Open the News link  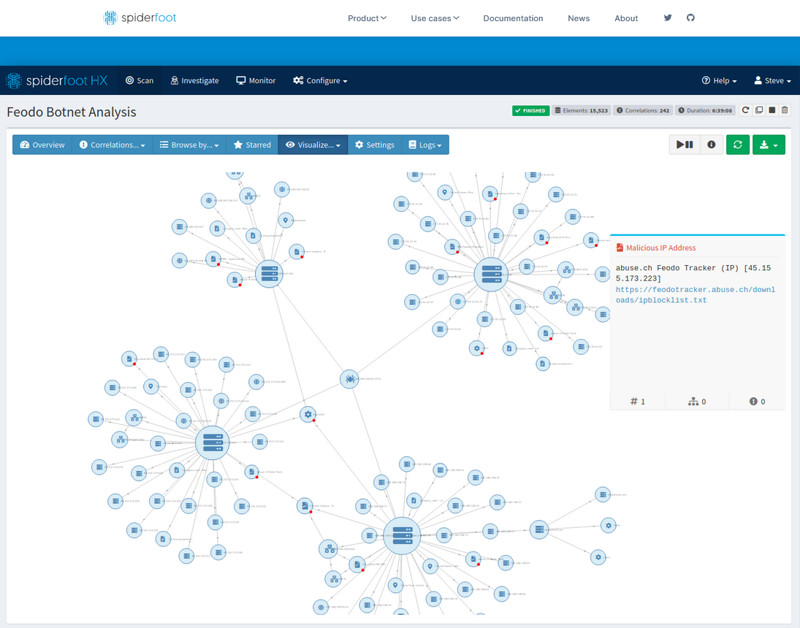[579, 18]
